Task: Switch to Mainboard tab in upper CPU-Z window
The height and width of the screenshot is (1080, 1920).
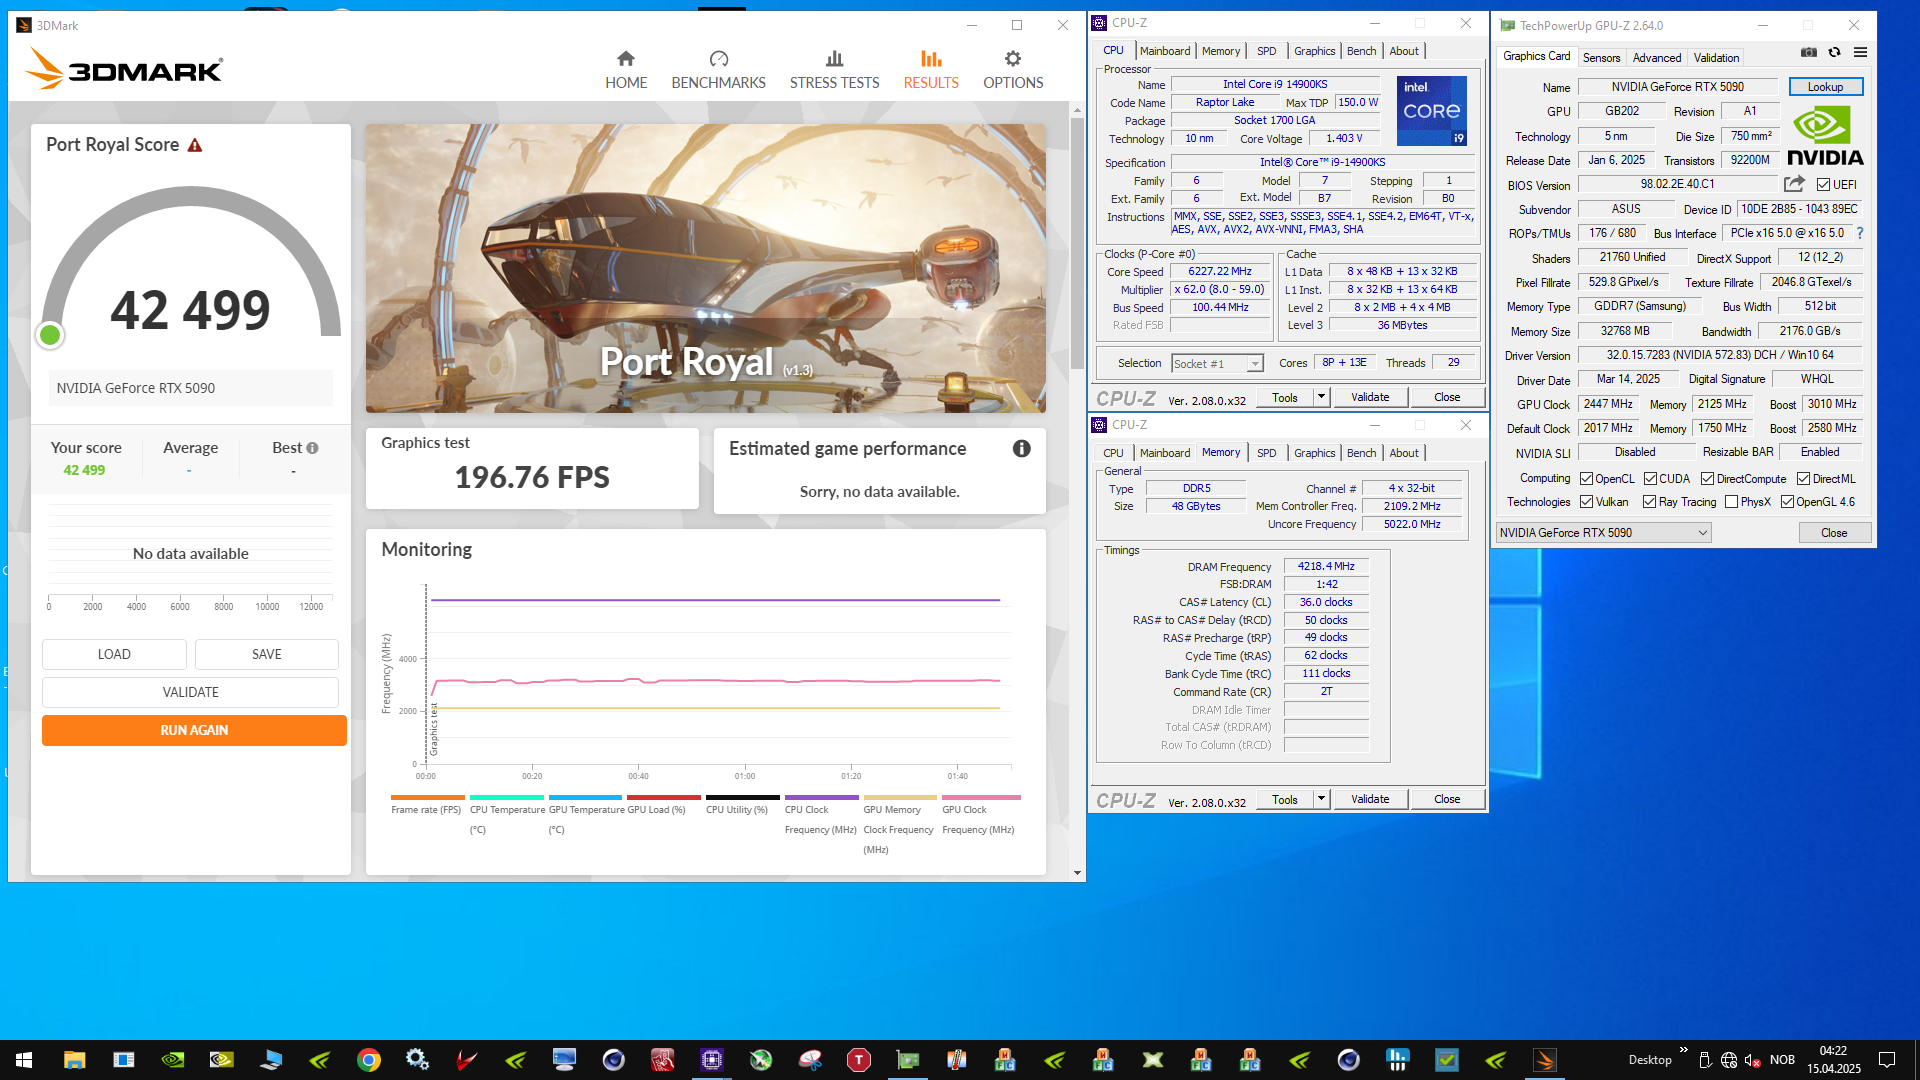Action: pos(1164,51)
